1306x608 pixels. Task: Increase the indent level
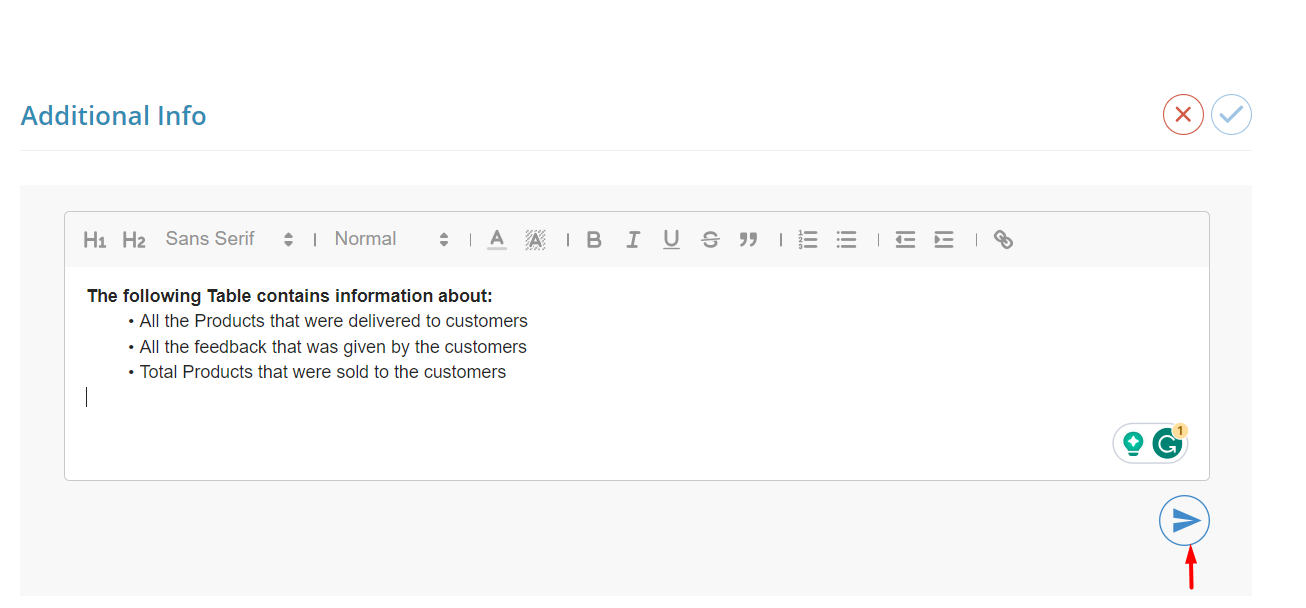pyautogui.click(x=944, y=240)
